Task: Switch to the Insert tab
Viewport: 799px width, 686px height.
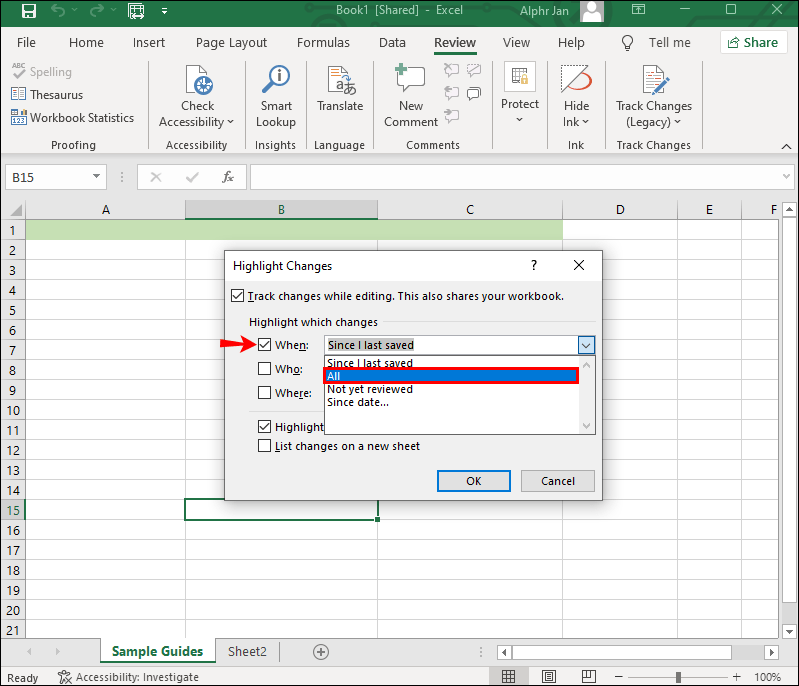Action: (149, 43)
